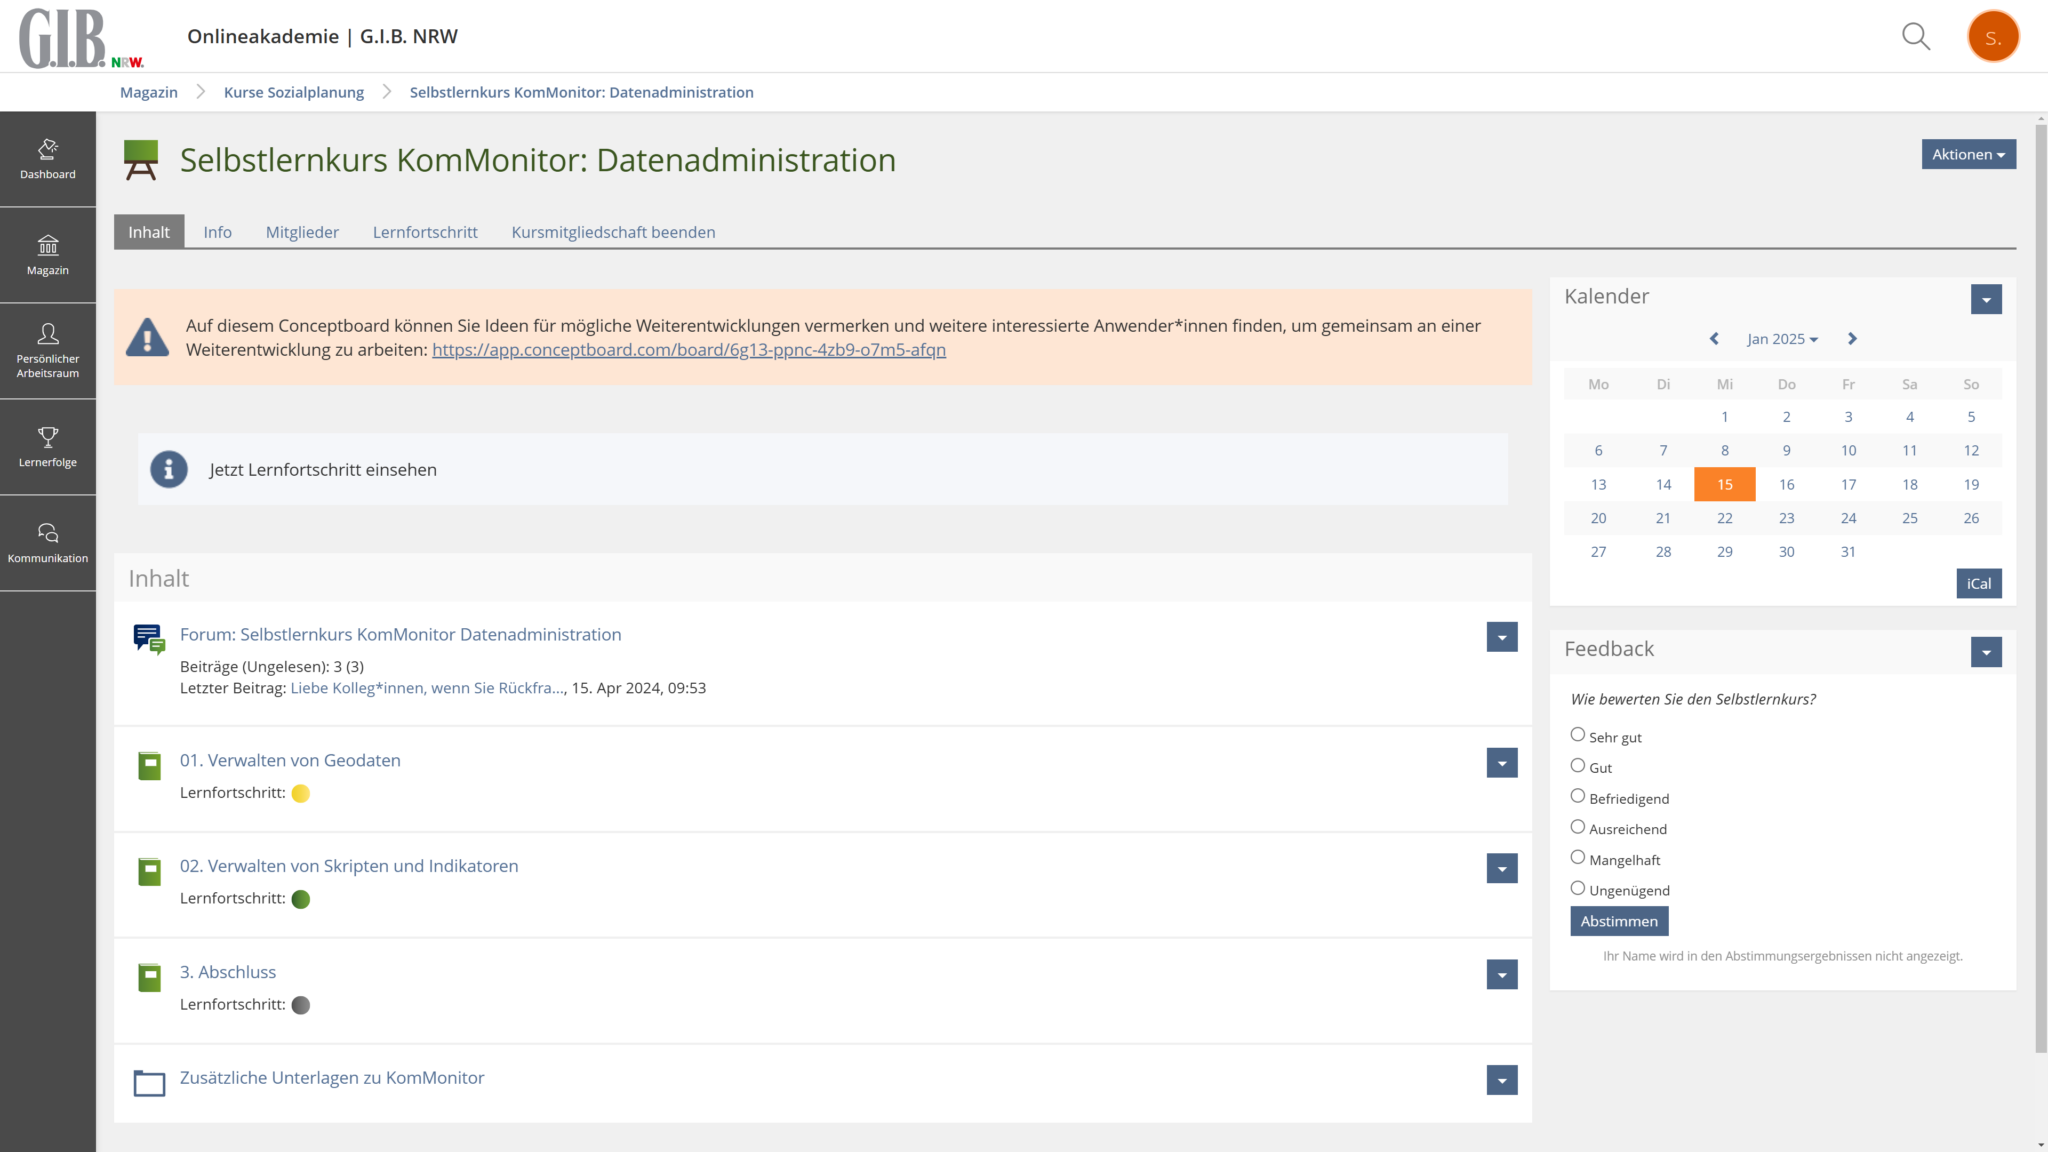This screenshot has height=1152, width=2048.
Task: Click the folder icon for Zusätzliche Unterlagen
Action: coord(149,1083)
